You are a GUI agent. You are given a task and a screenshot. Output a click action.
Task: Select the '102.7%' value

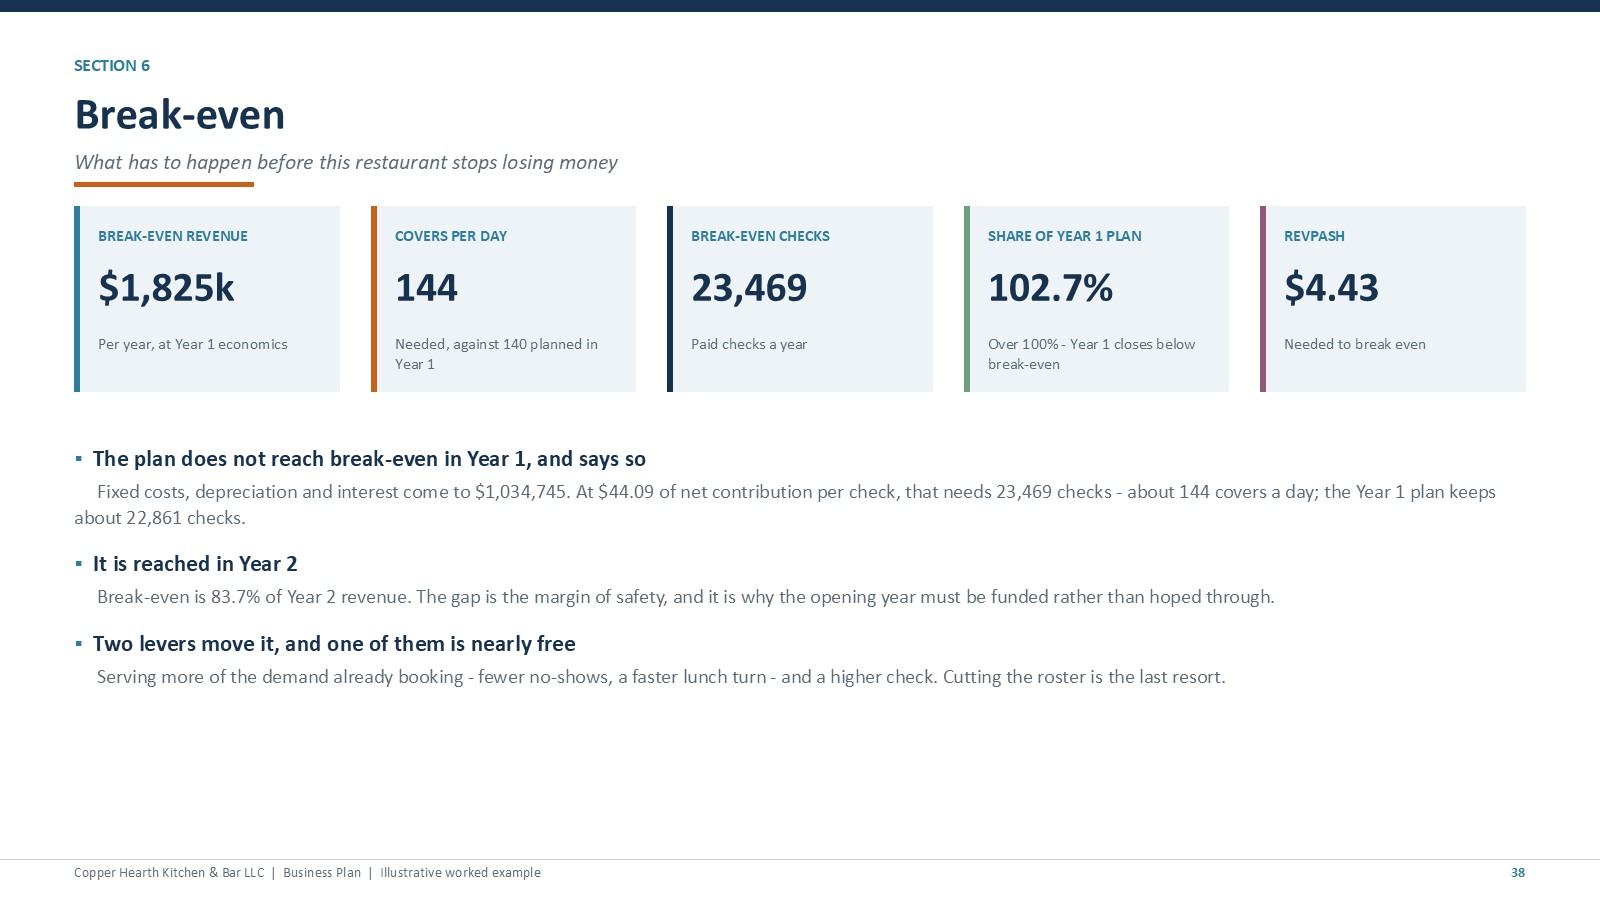[1050, 288]
